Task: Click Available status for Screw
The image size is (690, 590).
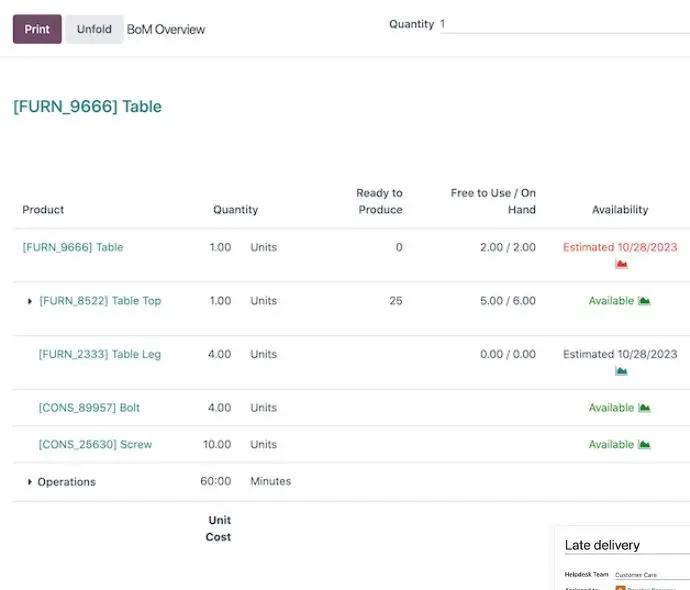Action: coord(611,444)
